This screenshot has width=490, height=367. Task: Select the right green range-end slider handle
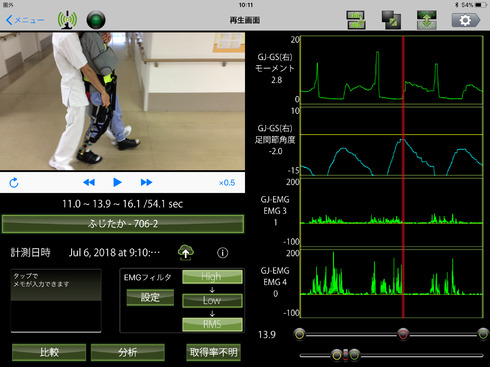click(483, 334)
